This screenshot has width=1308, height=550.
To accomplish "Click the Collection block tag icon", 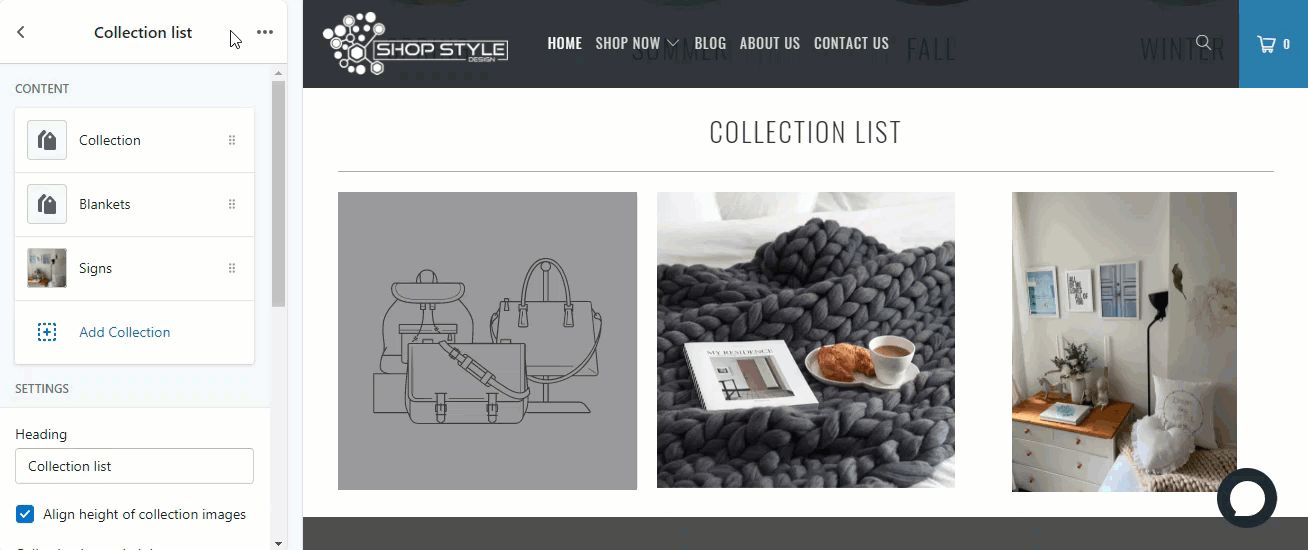I will tap(47, 140).
